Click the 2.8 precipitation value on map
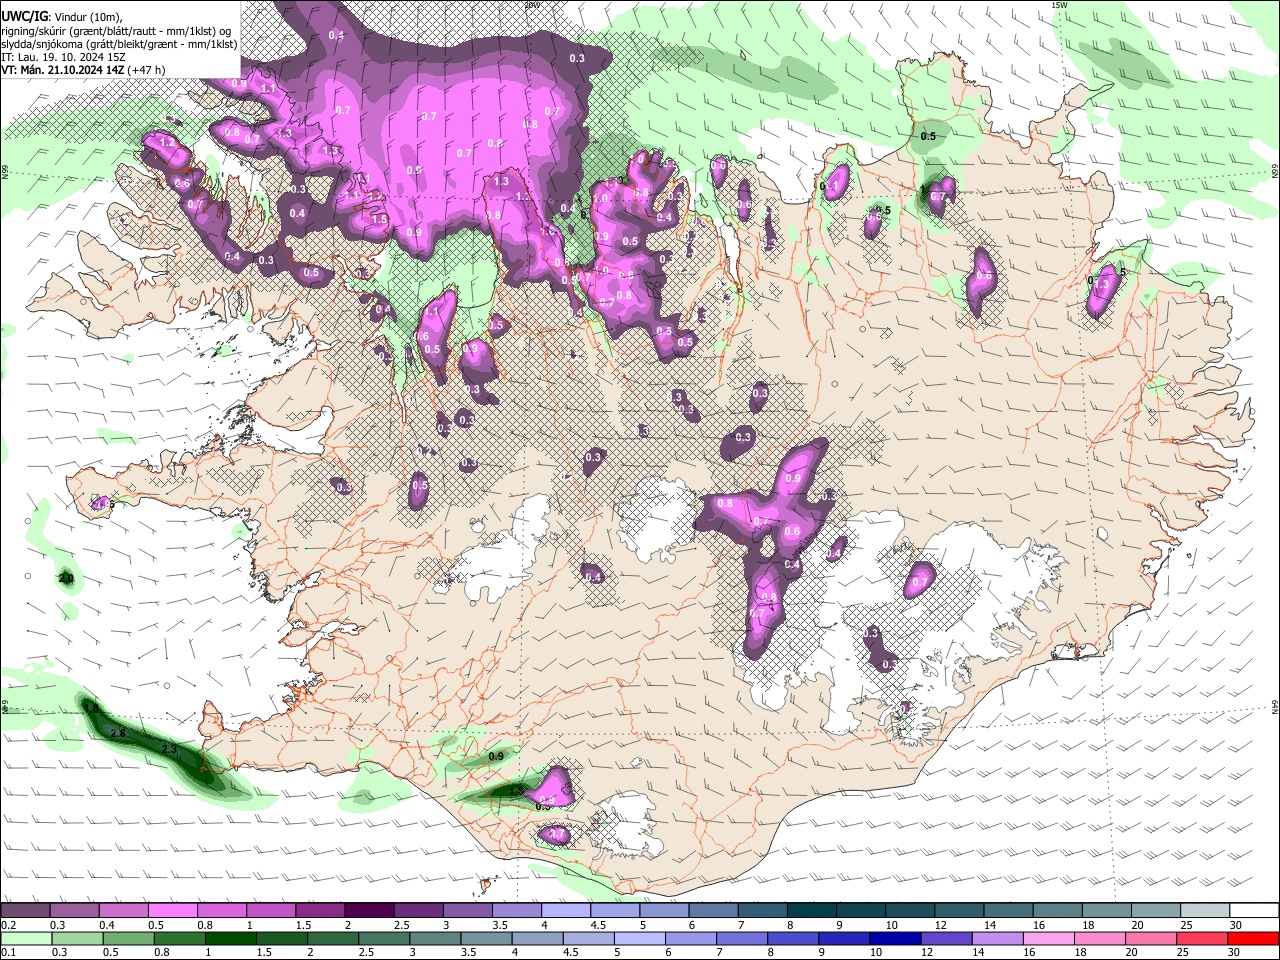The image size is (1280, 960). click(x=118, y=733)
